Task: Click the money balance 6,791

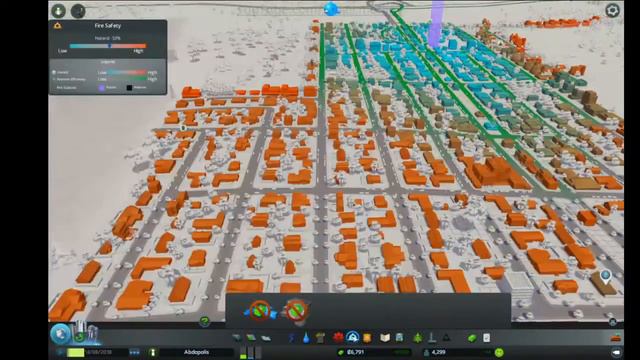Action: 356,352
